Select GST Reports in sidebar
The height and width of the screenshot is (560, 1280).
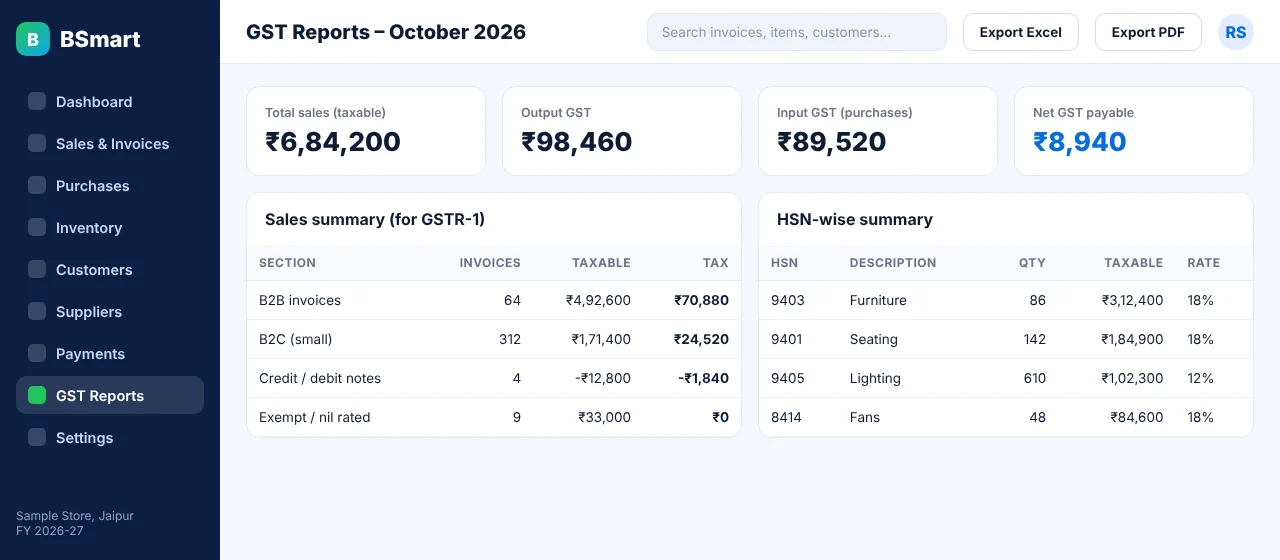(110, 395)
